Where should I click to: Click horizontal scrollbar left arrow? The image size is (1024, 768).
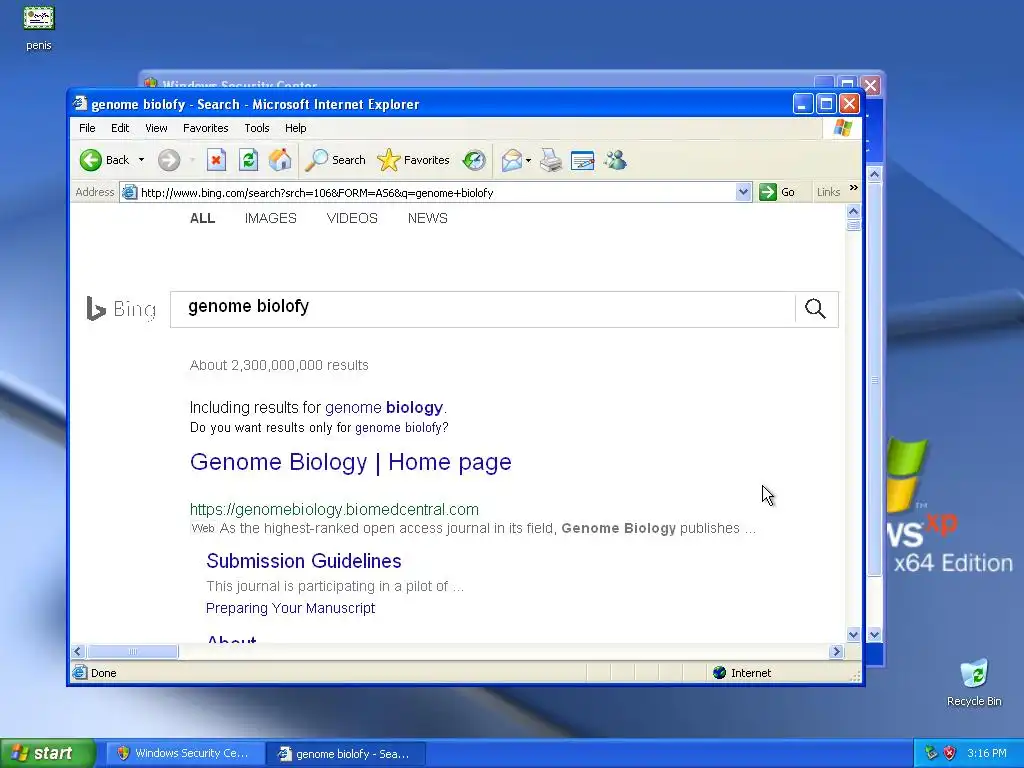[x=78, y=651]
